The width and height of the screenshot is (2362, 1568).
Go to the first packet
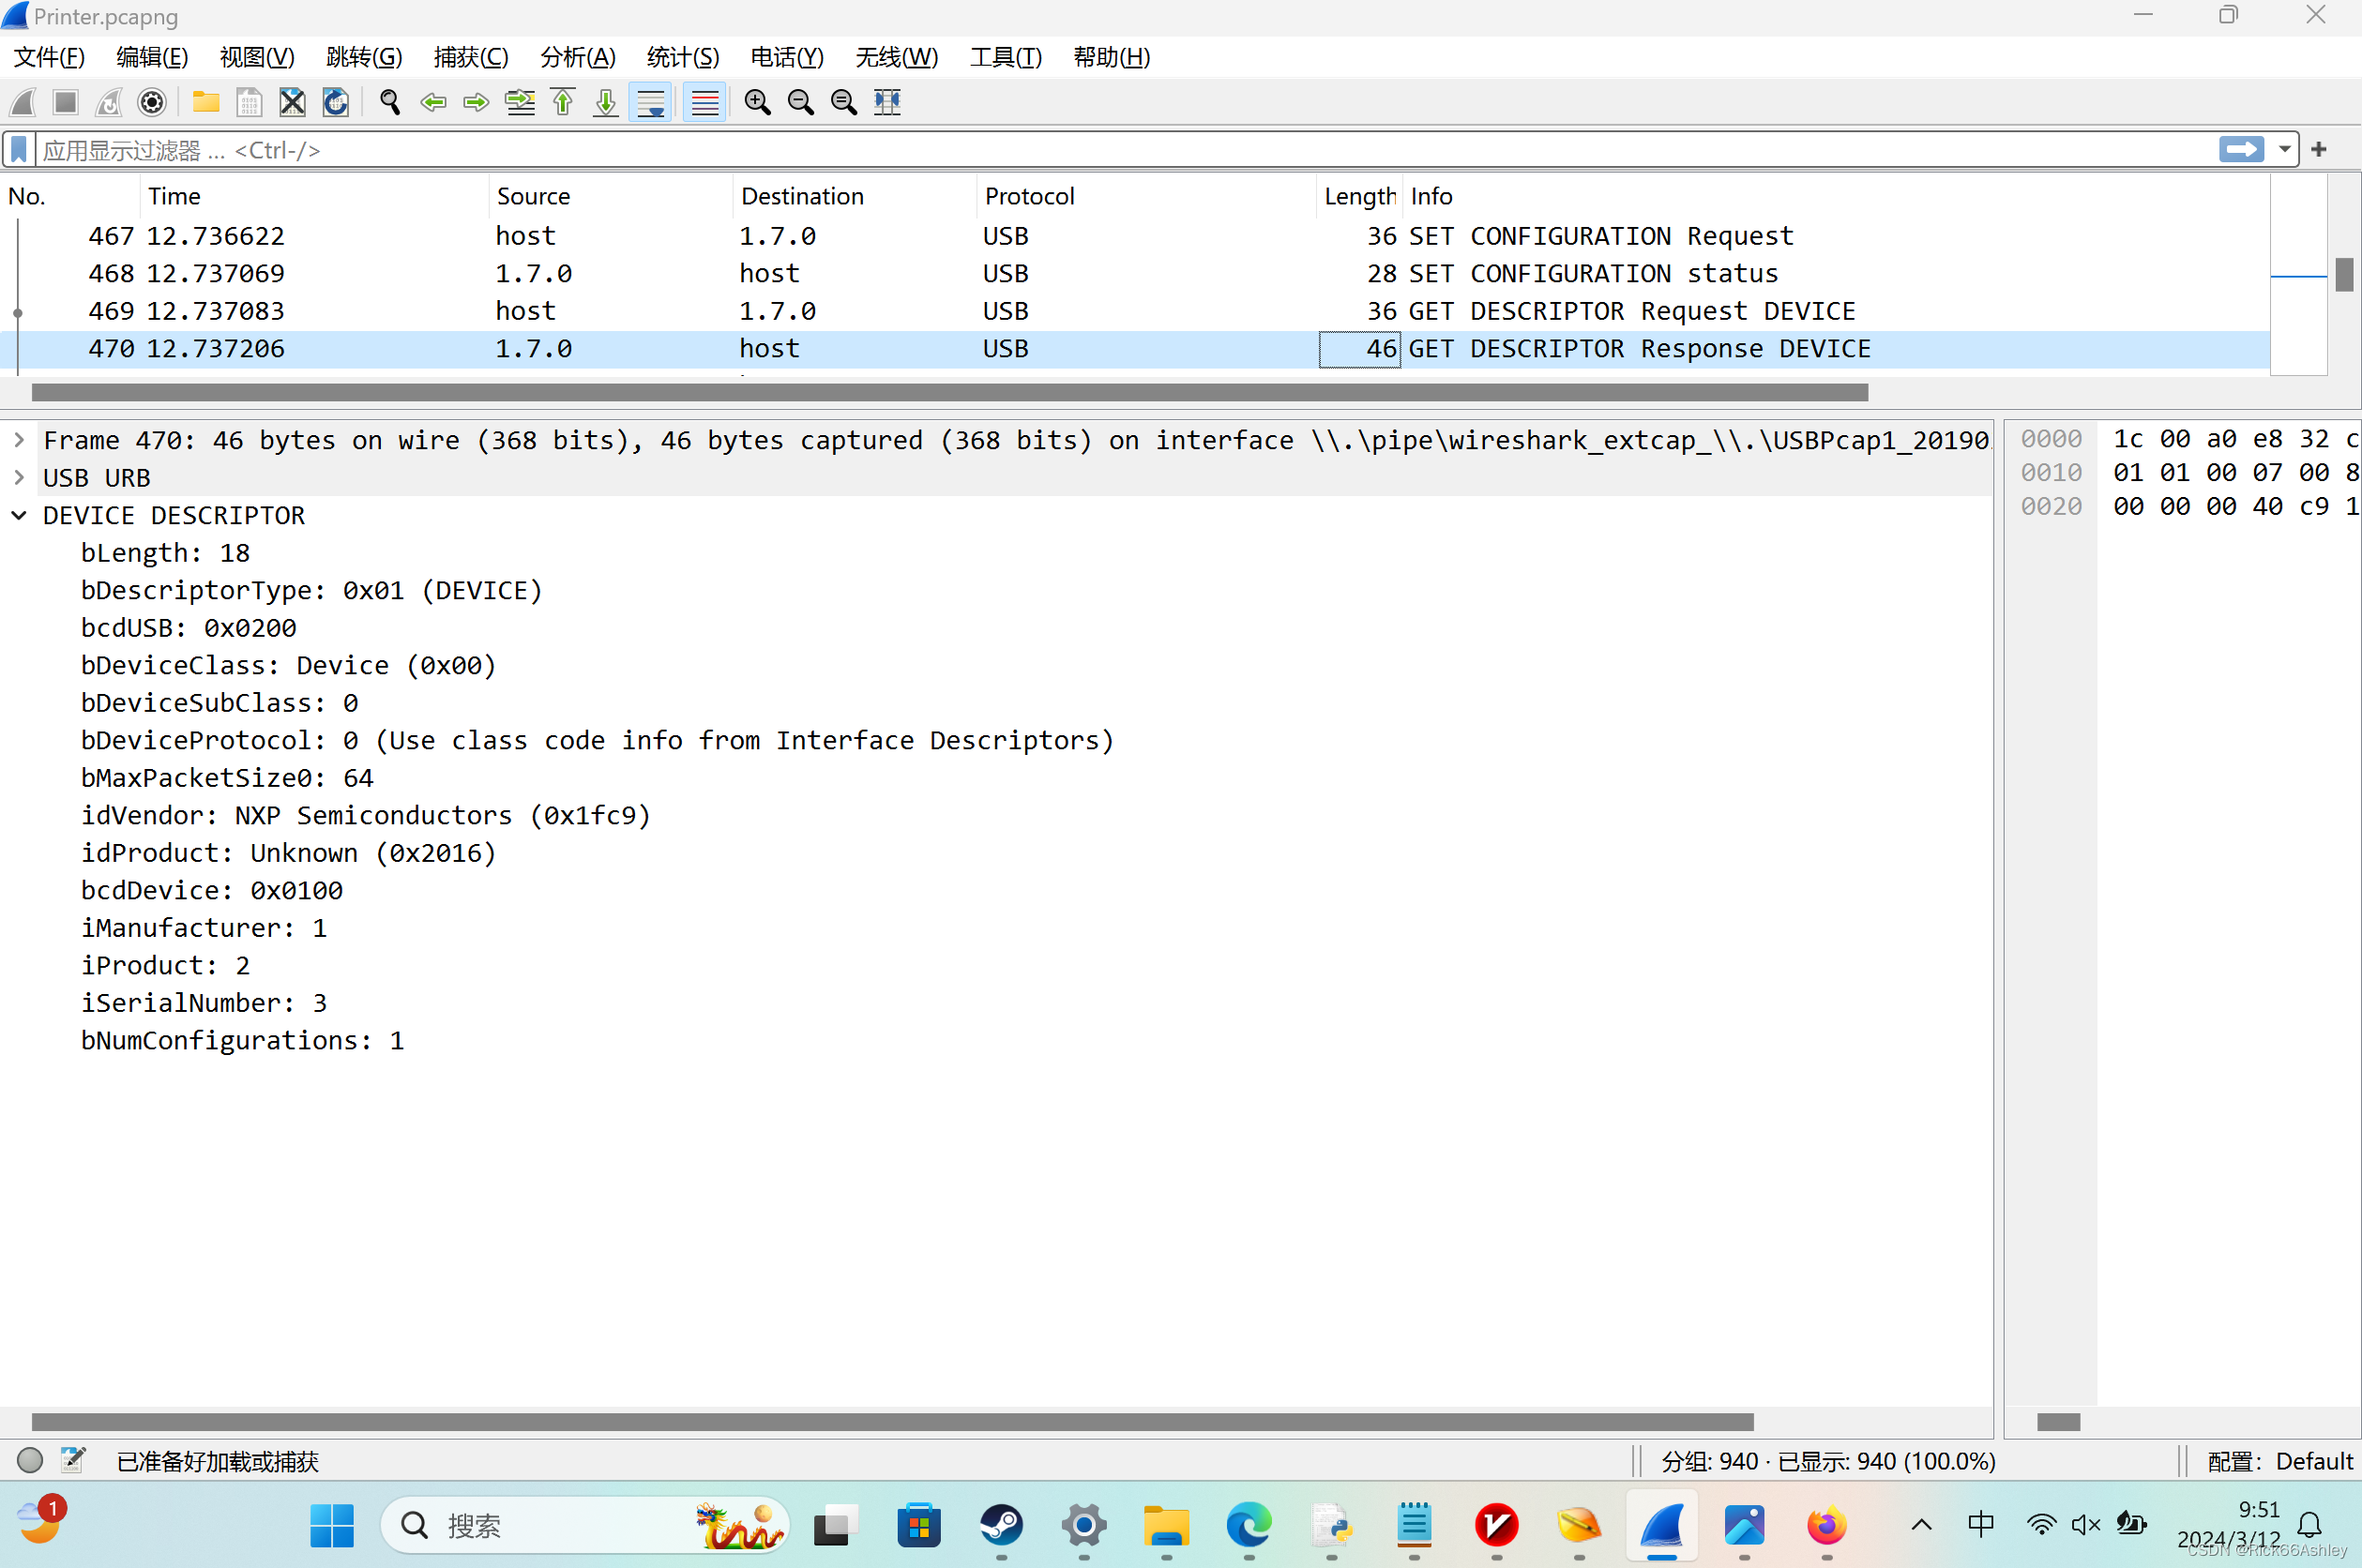tap(563, 102)
